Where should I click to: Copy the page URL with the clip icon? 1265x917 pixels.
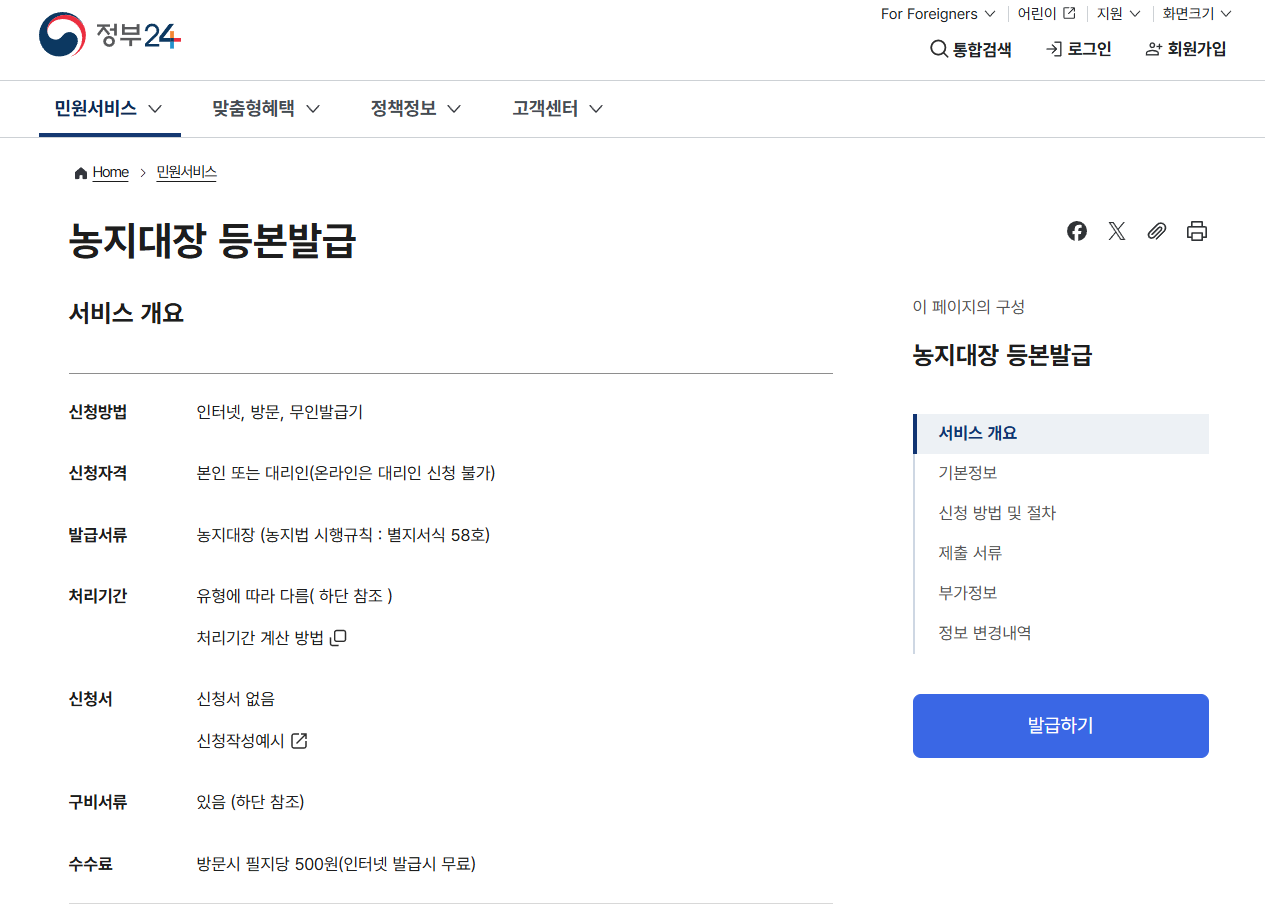1156,231
